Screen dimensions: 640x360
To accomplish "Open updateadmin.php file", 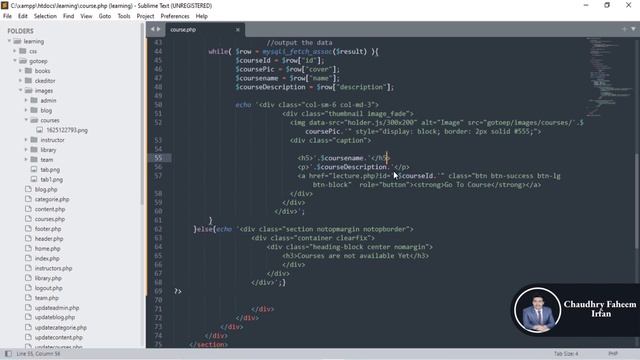I will pyautogui.click(x=57, y=308).
